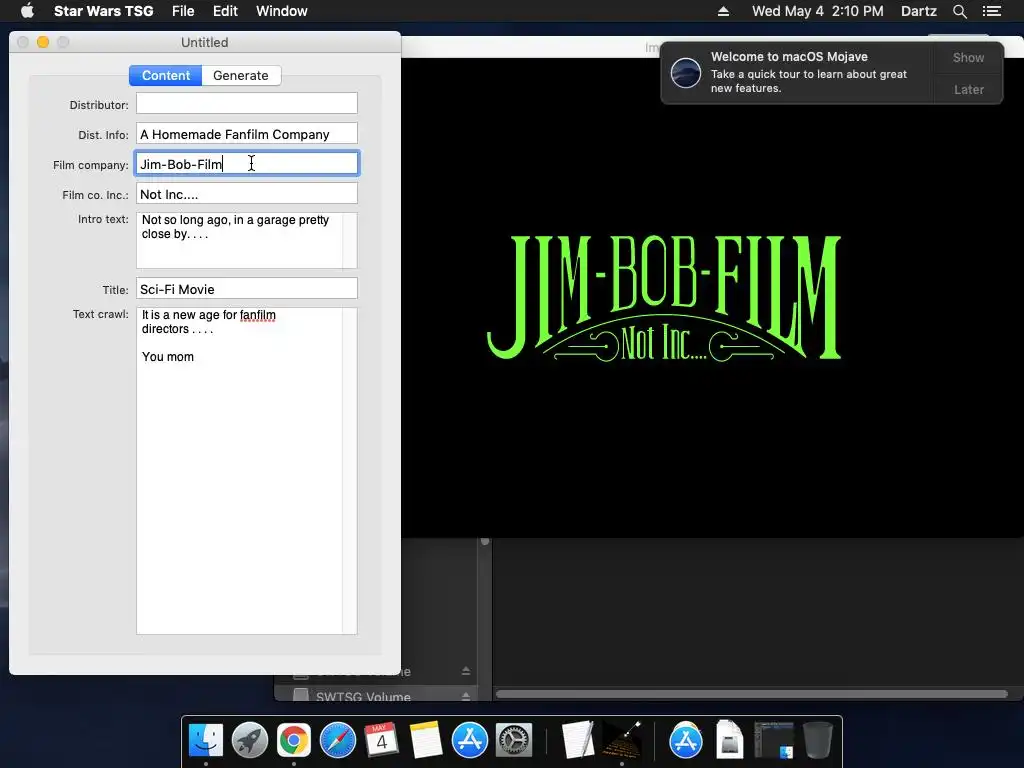Click into the empty Distributor field

click(x=247, y=103)
